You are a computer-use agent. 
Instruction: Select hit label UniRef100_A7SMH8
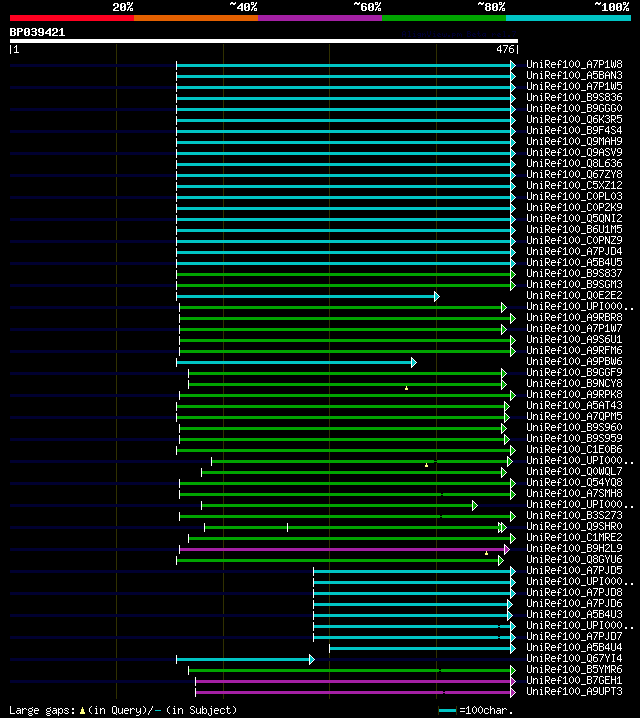[x=574, y=493]
